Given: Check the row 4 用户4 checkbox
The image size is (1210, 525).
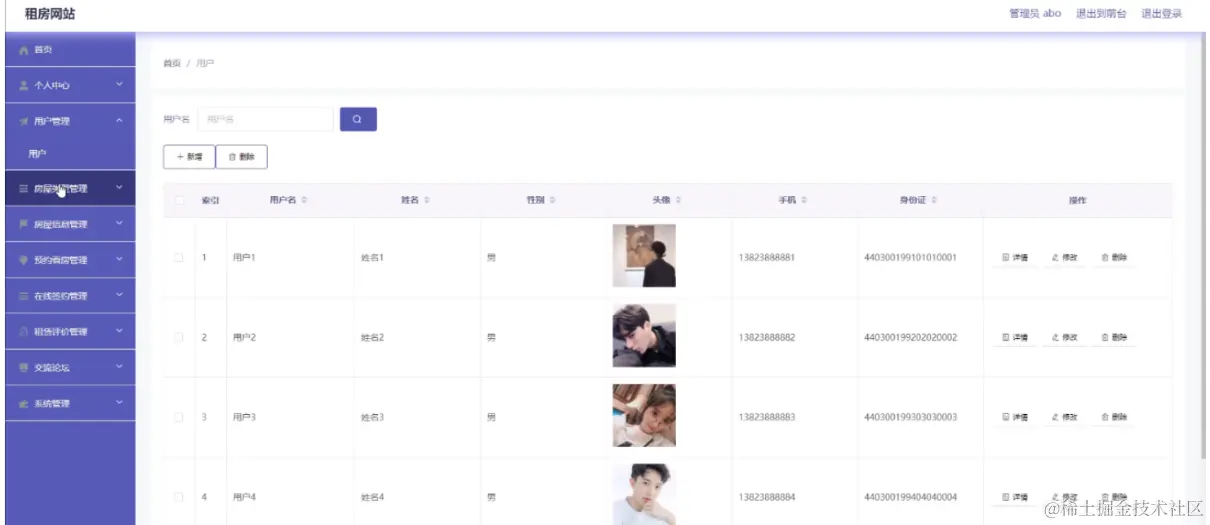Looking at the screenshot, I should pos(179,497).
